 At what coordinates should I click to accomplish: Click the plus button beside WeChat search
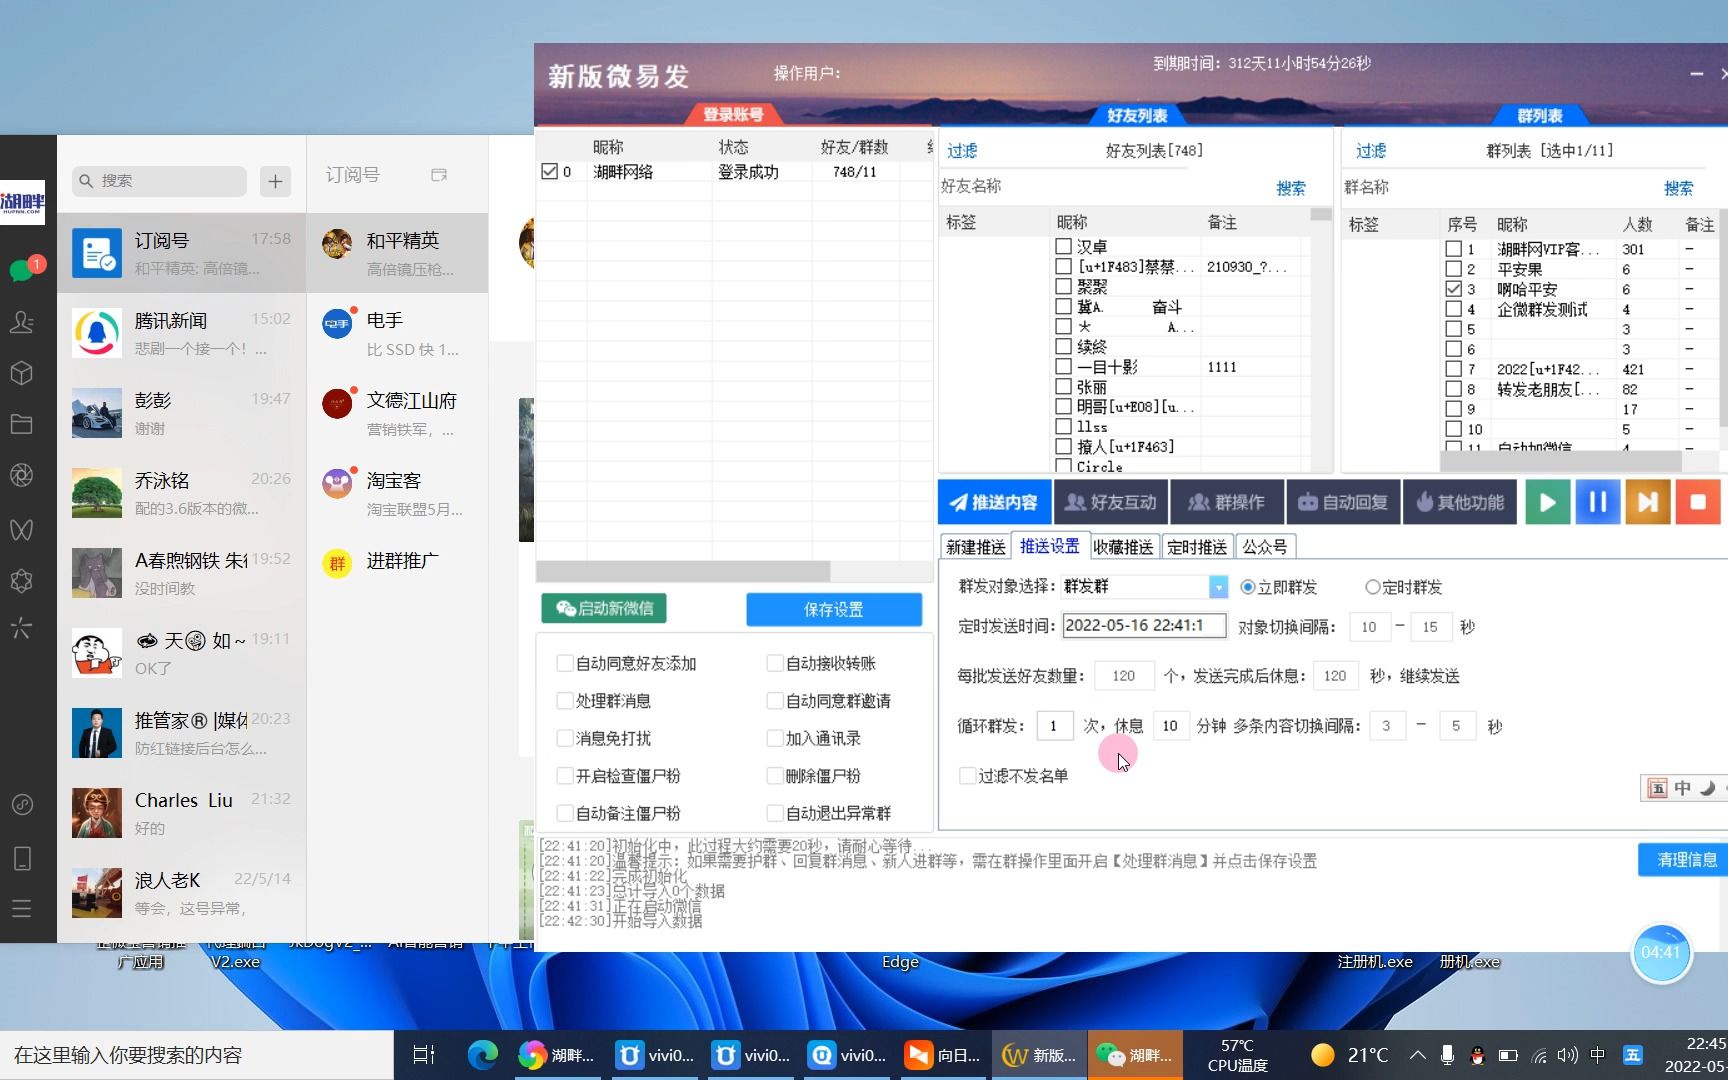pos(275,181)
